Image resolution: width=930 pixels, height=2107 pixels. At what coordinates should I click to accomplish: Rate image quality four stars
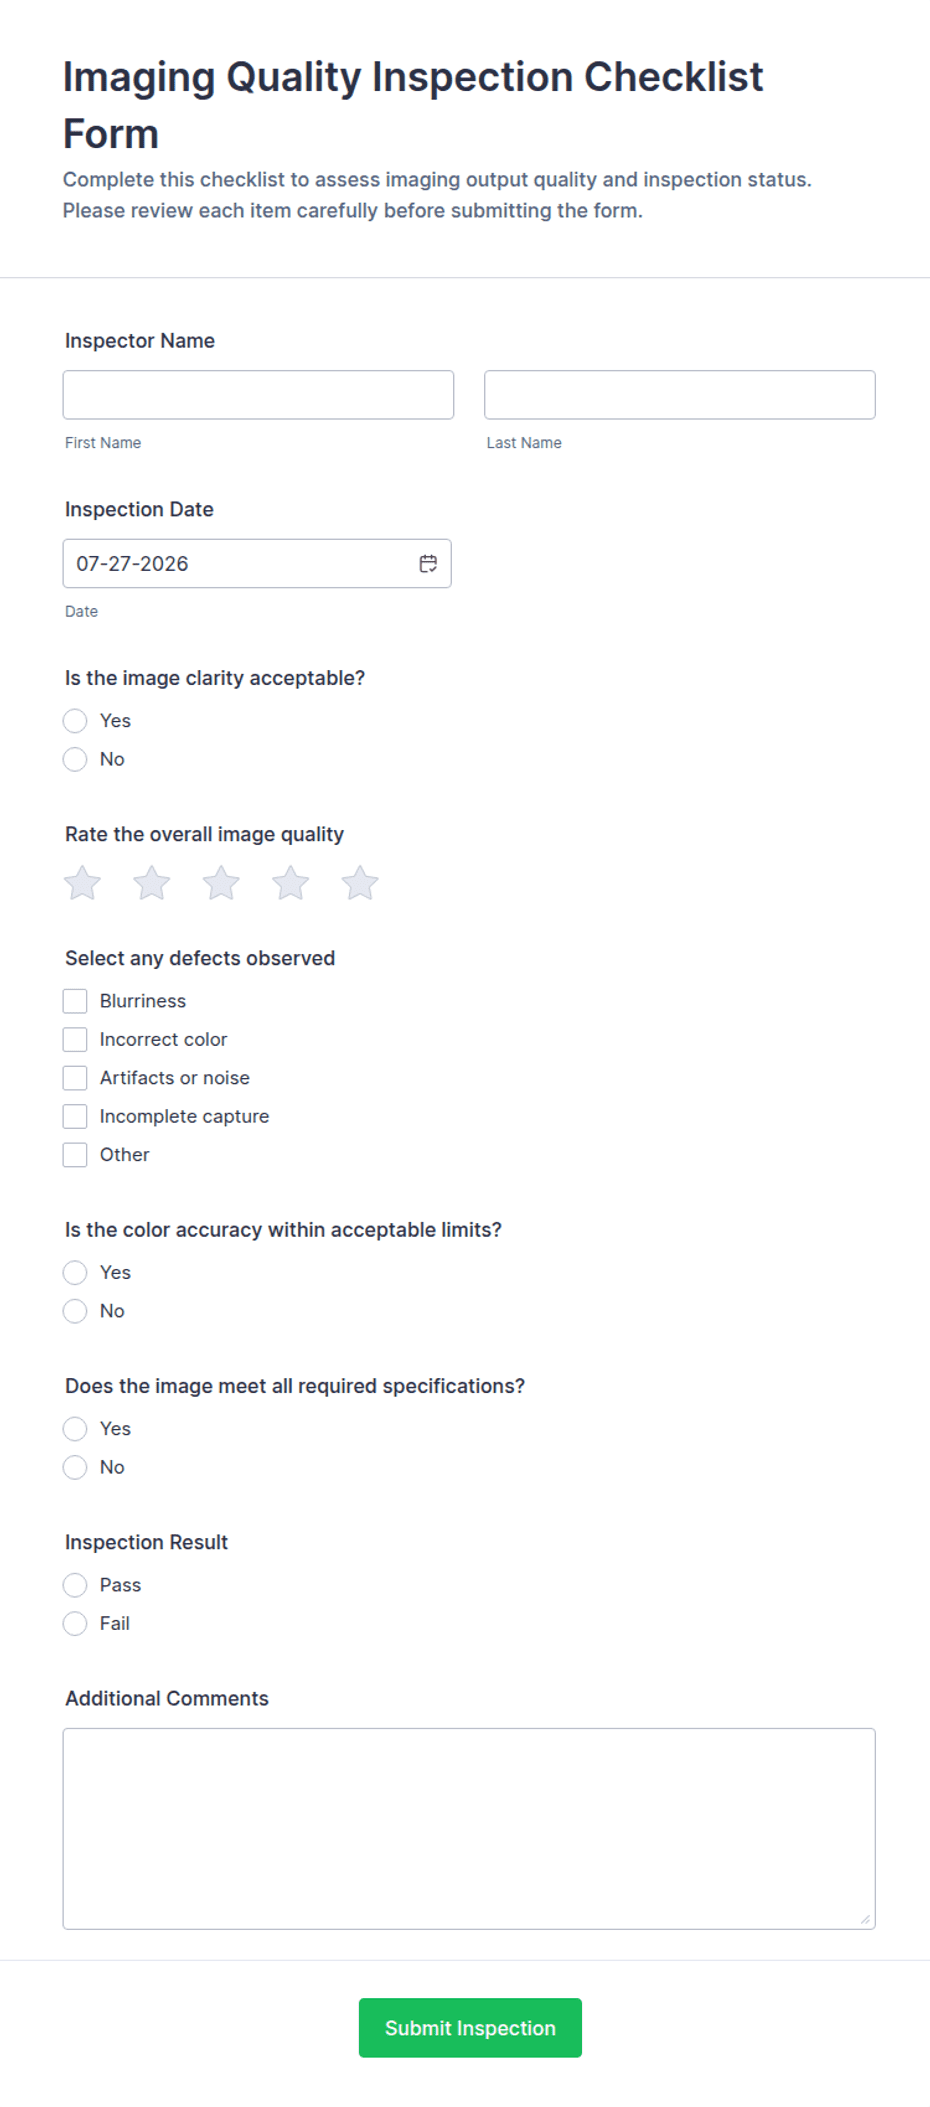(291, 883)
